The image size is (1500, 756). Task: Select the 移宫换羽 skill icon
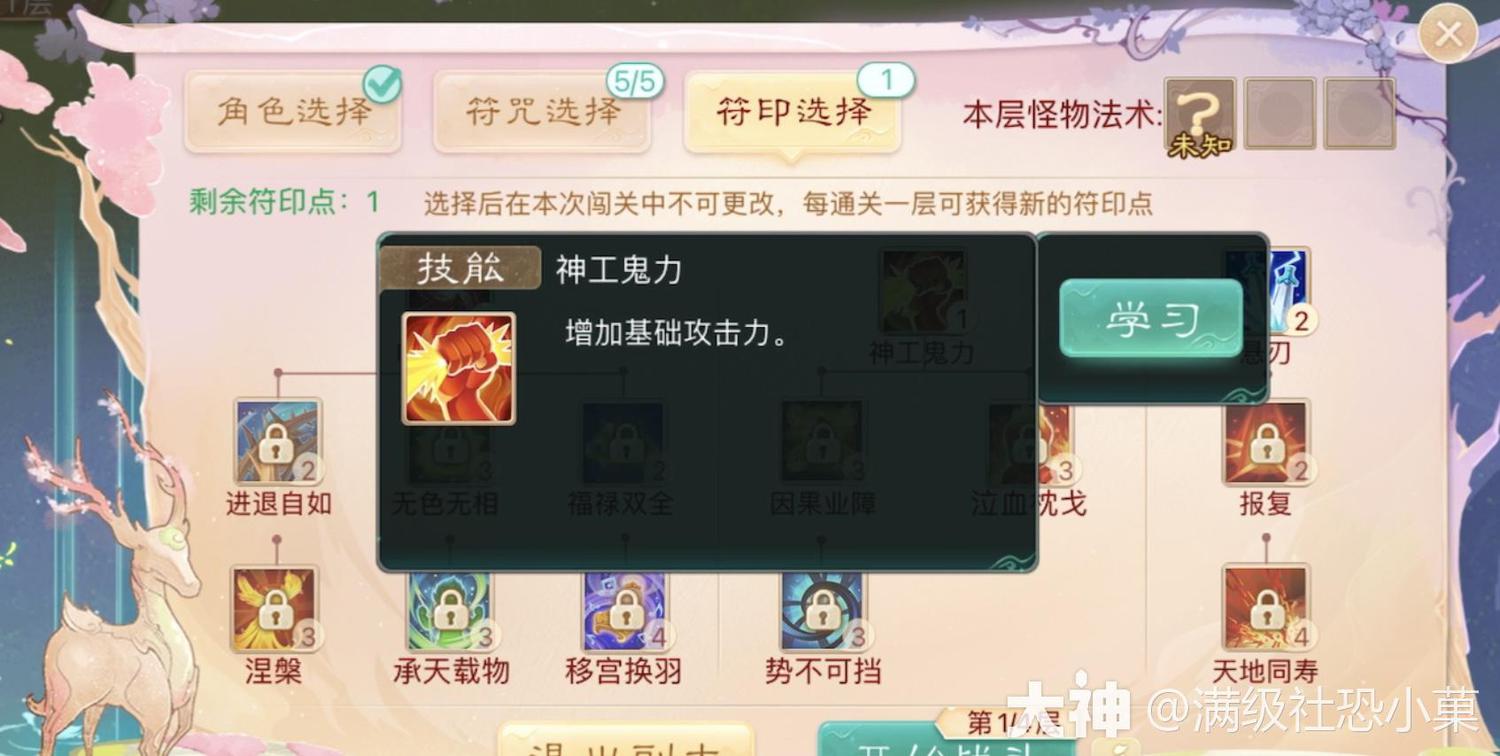[625, 610]
